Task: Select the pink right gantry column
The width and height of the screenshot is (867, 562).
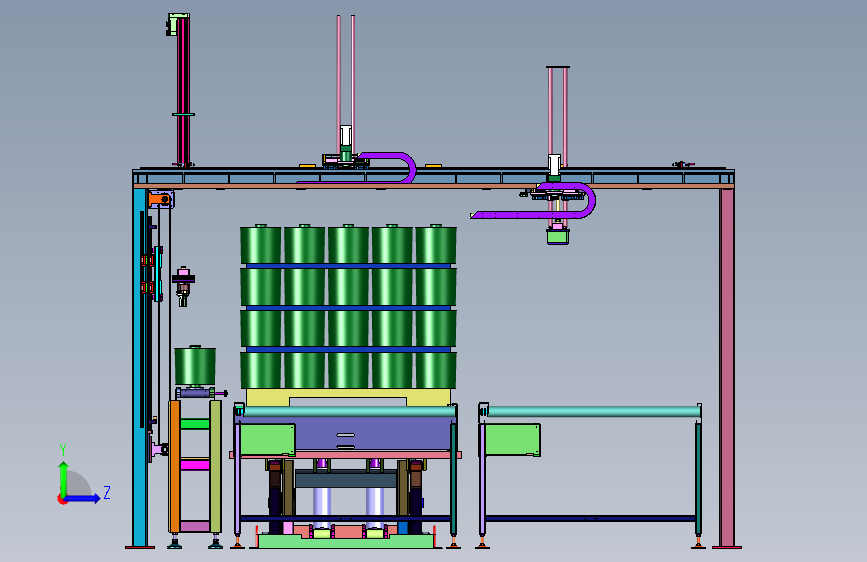Action: pos(727,368)
